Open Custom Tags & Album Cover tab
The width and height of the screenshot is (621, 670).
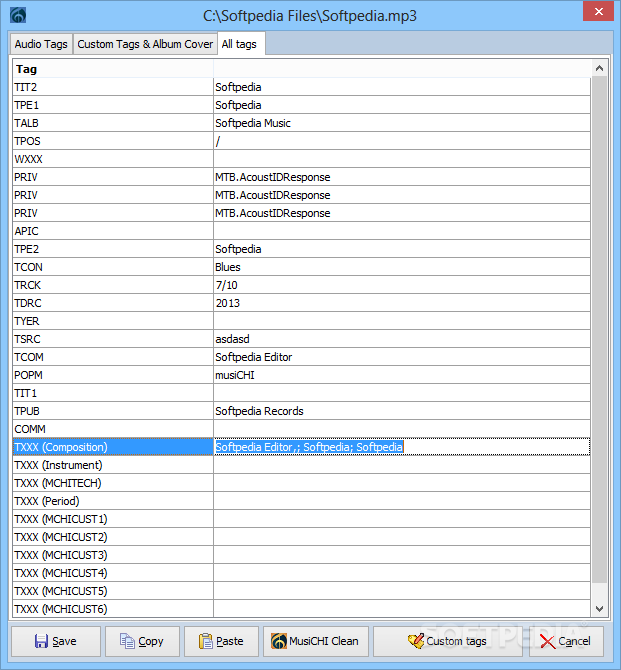click(145, 44)
